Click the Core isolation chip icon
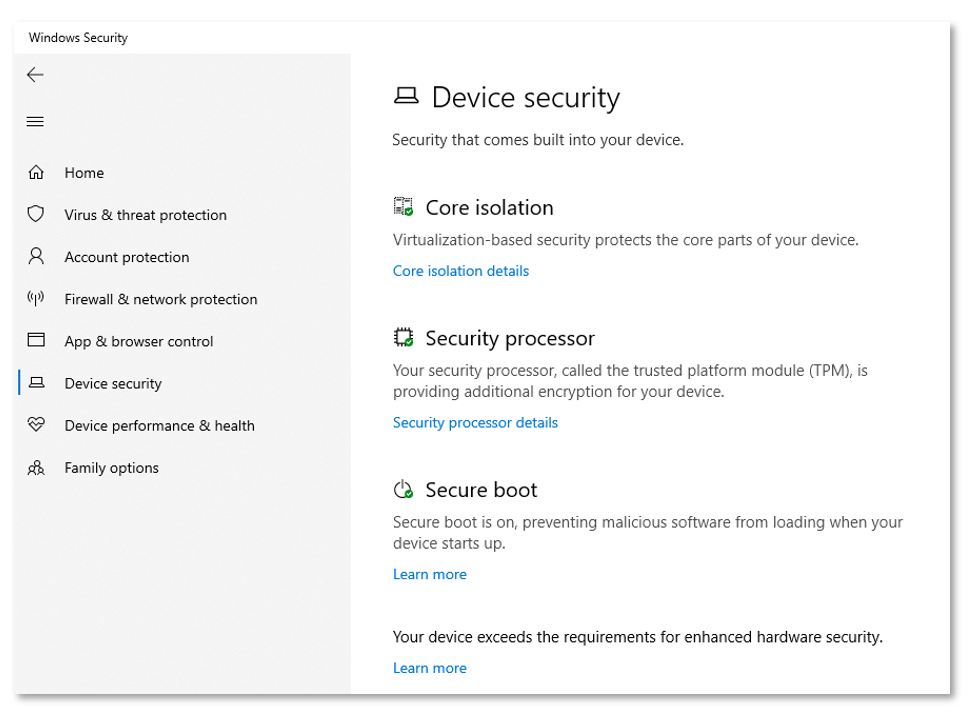 tap(403, 207)
